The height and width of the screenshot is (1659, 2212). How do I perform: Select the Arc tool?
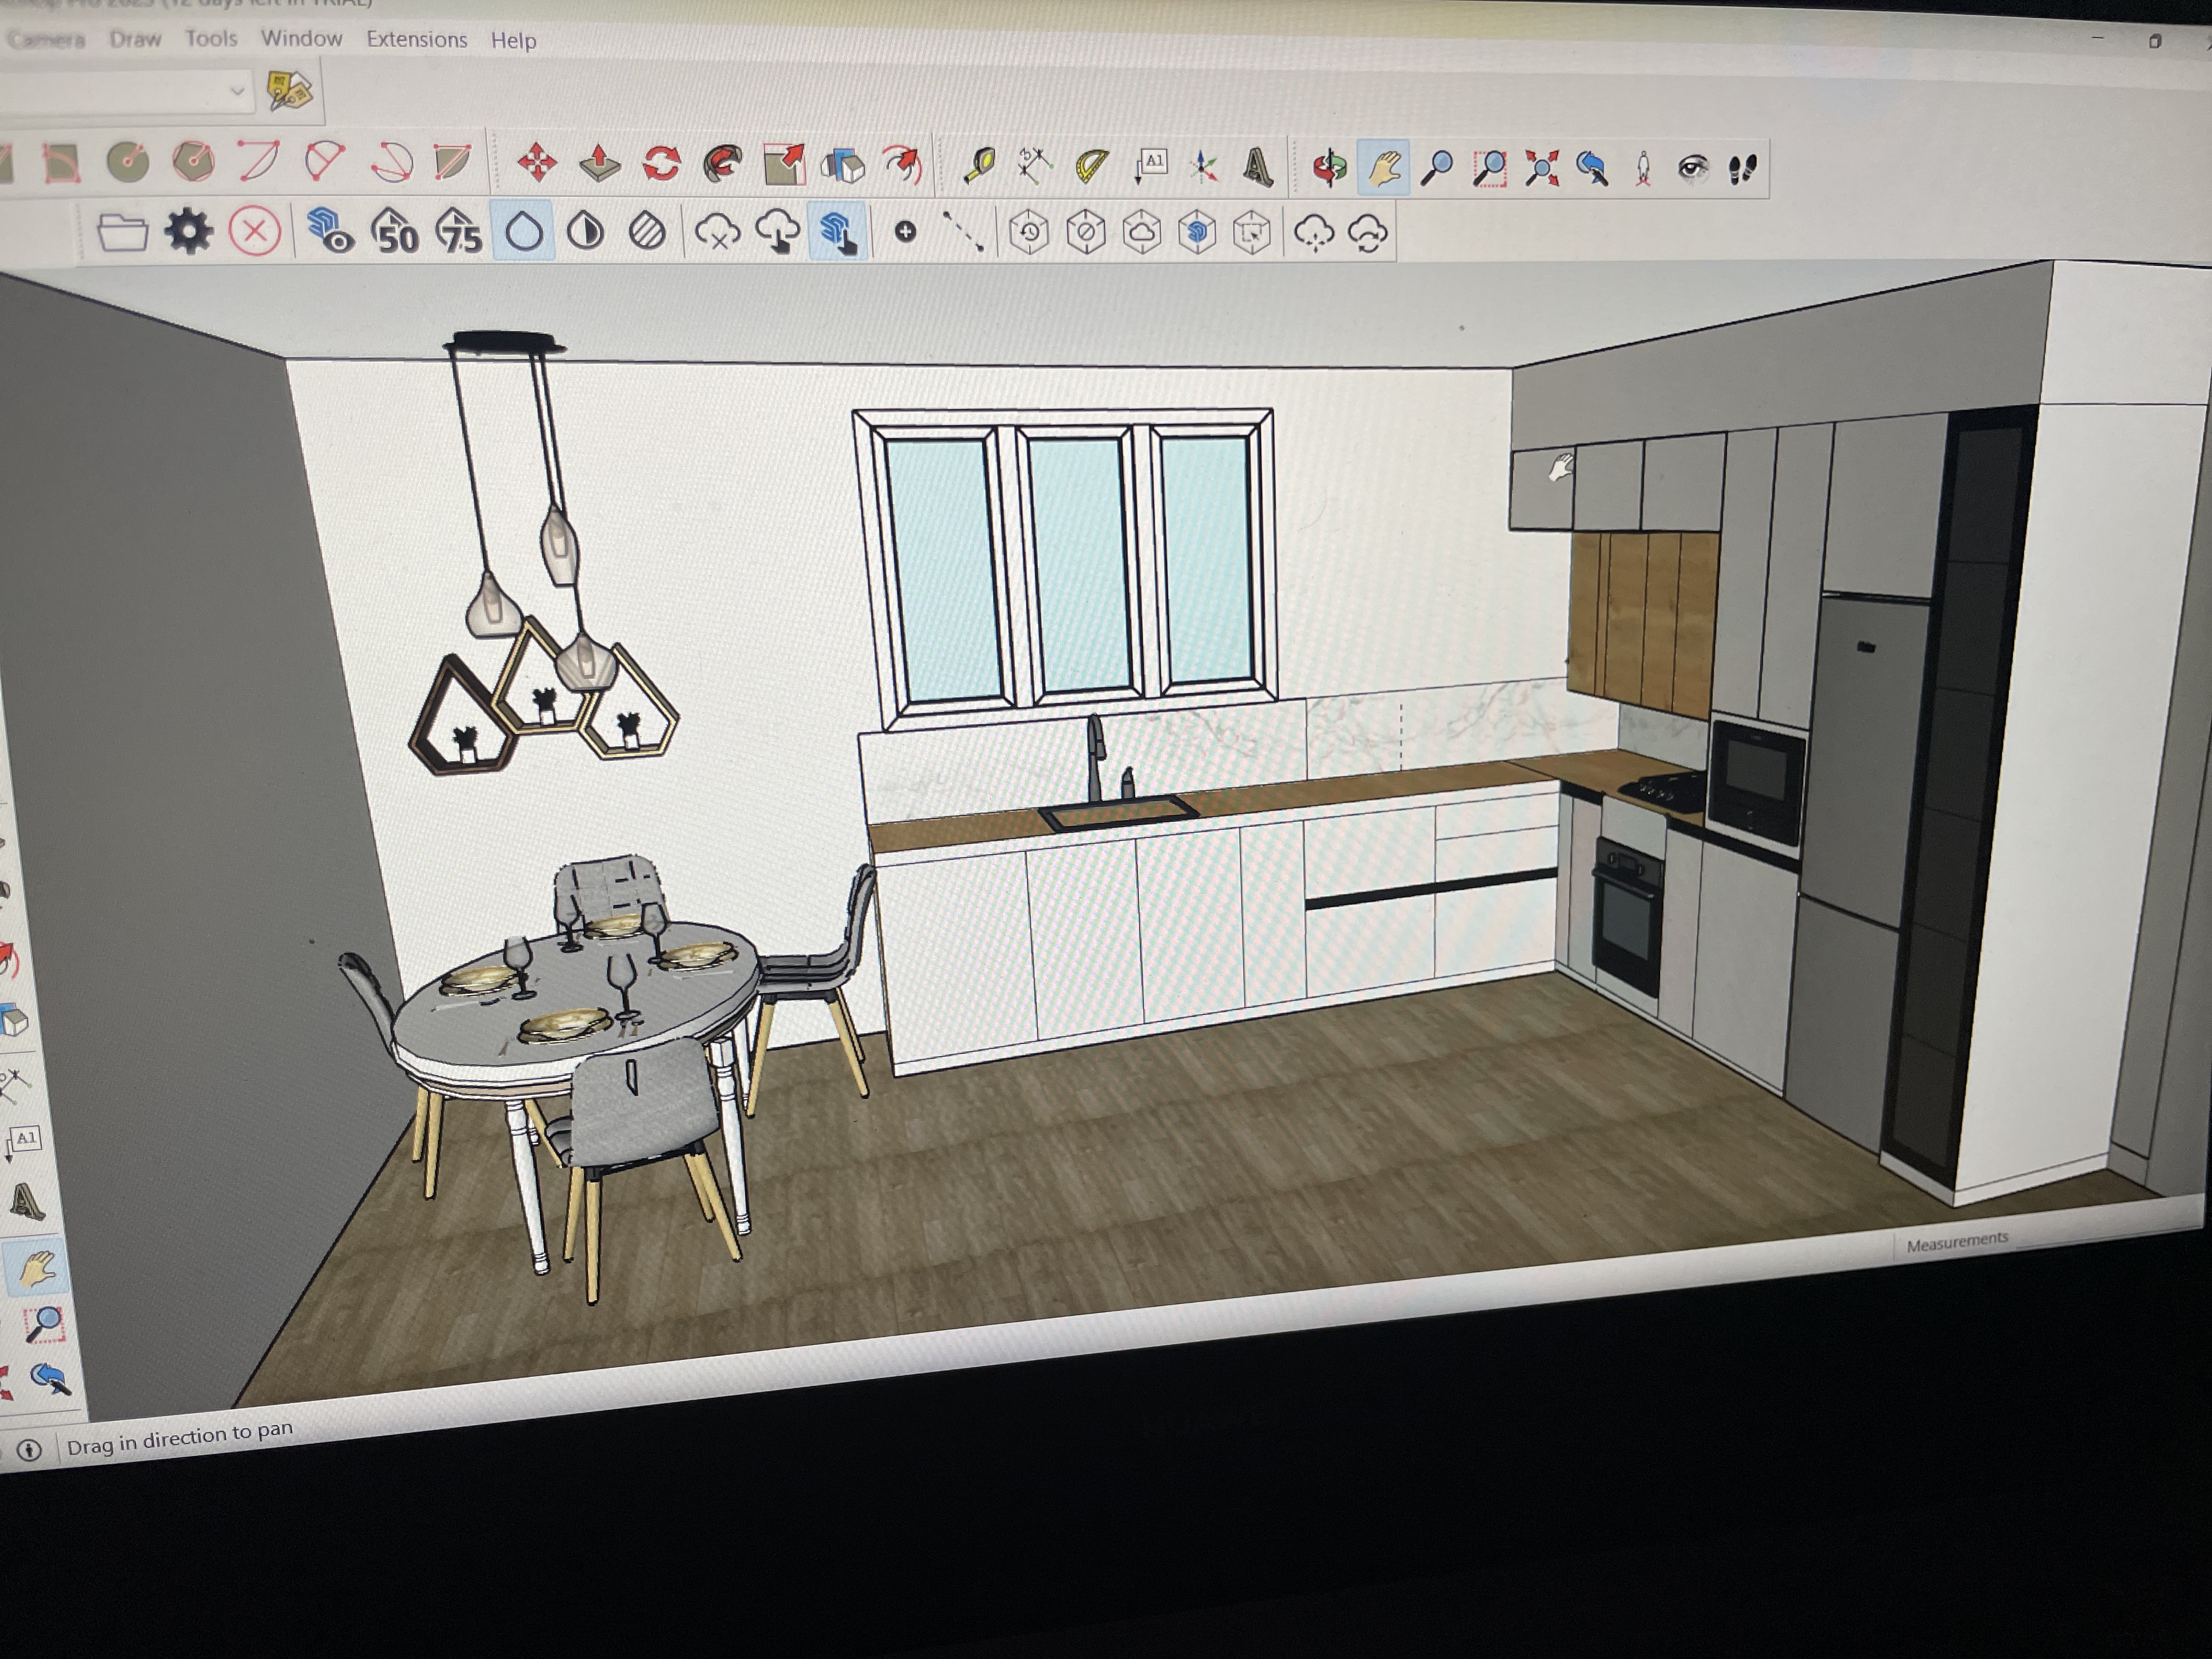[258, 161]
